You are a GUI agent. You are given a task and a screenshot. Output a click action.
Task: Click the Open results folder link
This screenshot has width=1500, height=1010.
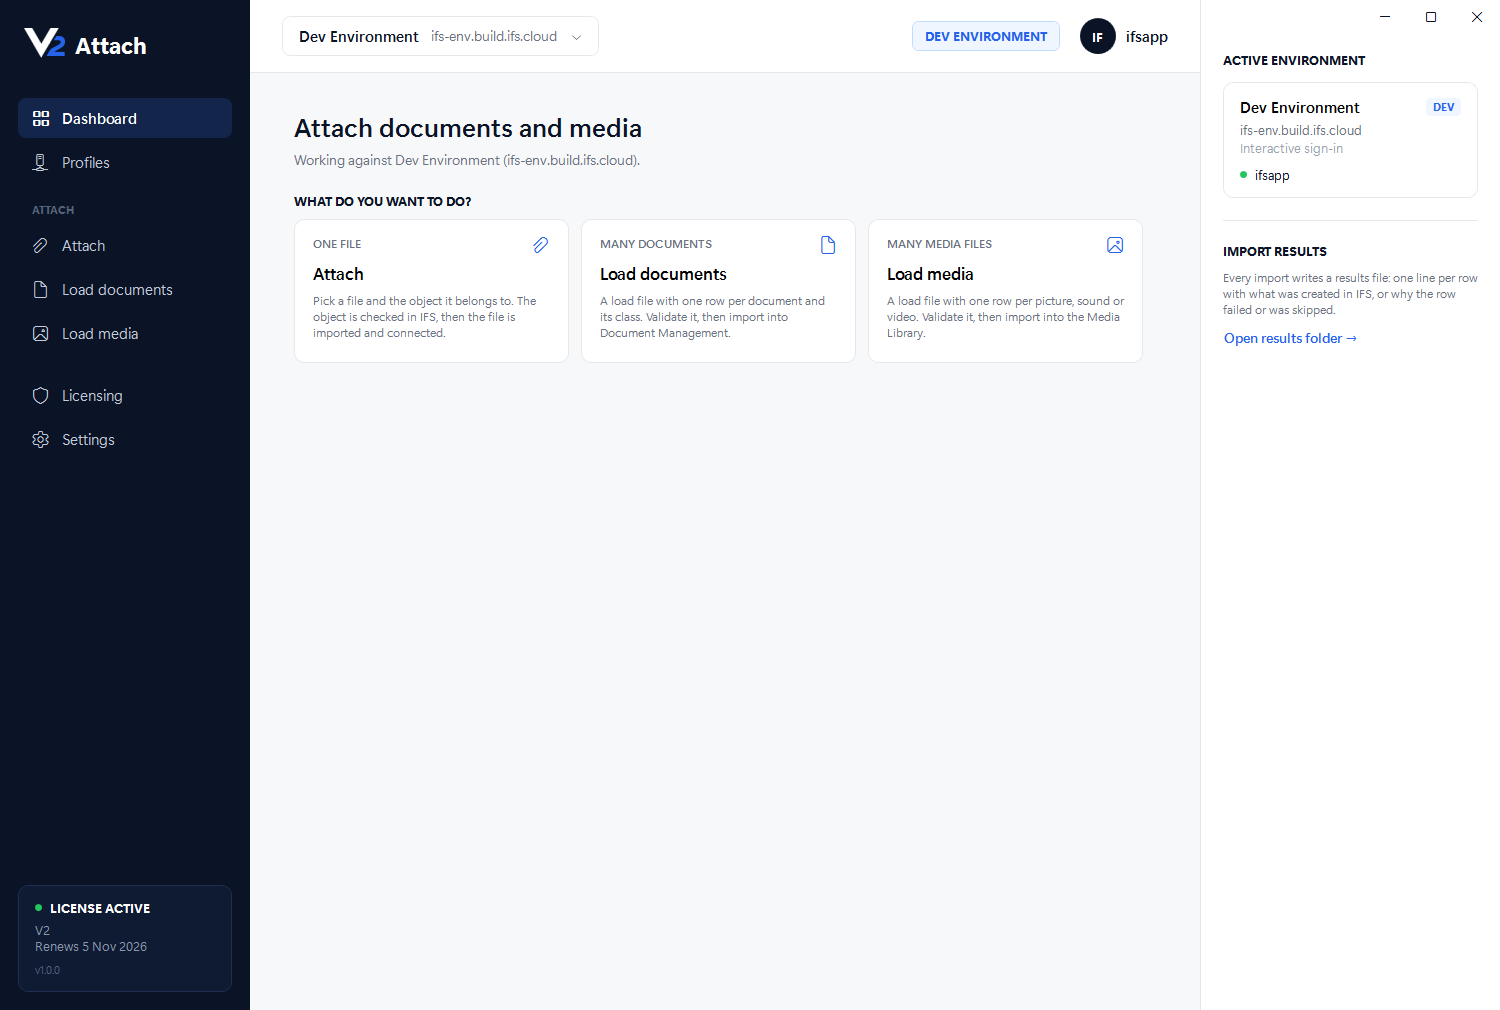click(1290, 338)
